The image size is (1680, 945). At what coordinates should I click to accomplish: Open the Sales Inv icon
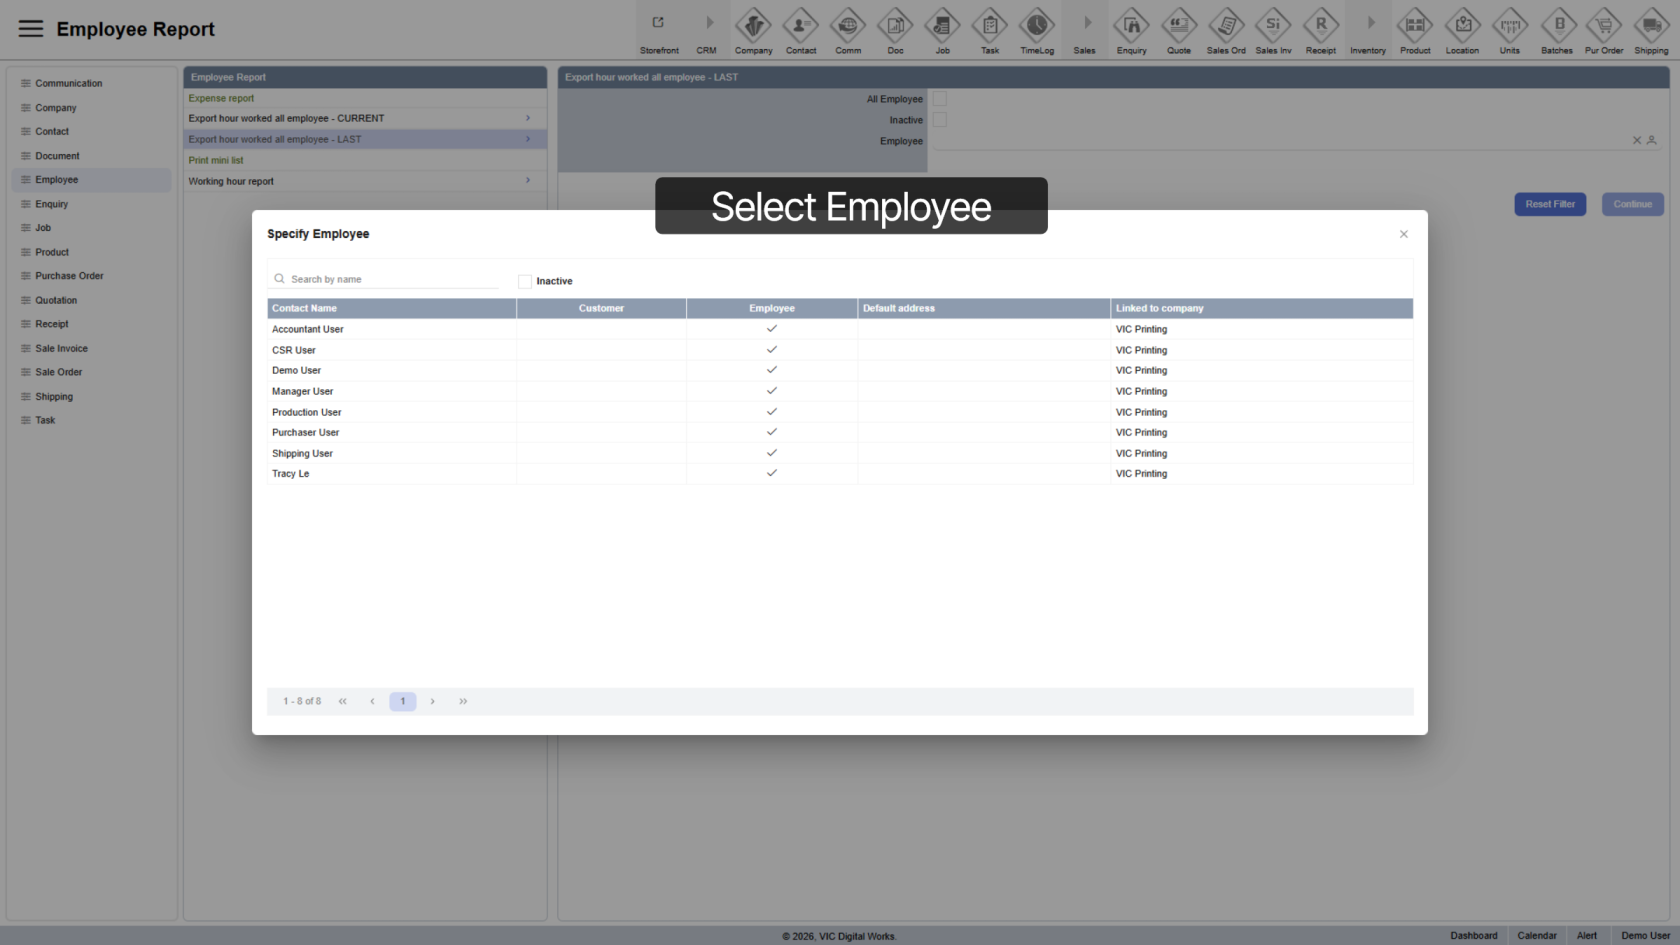(1273, 26)
